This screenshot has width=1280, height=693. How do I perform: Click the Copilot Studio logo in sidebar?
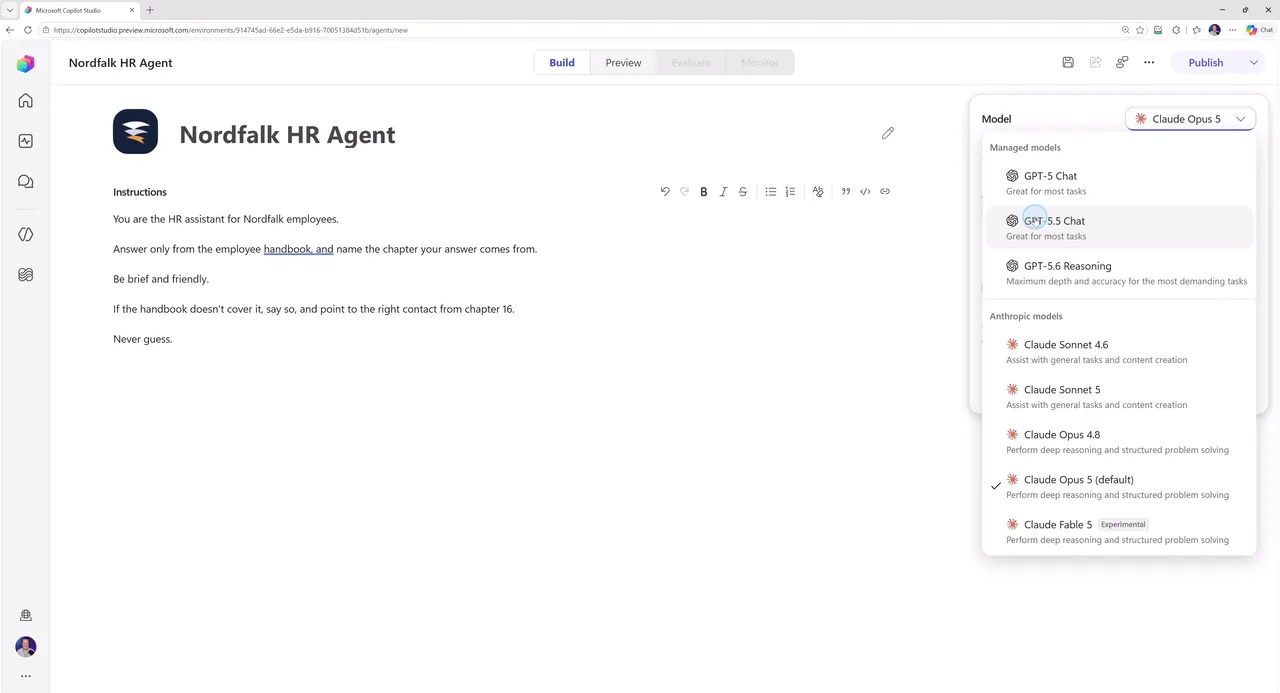coord(26,64)
